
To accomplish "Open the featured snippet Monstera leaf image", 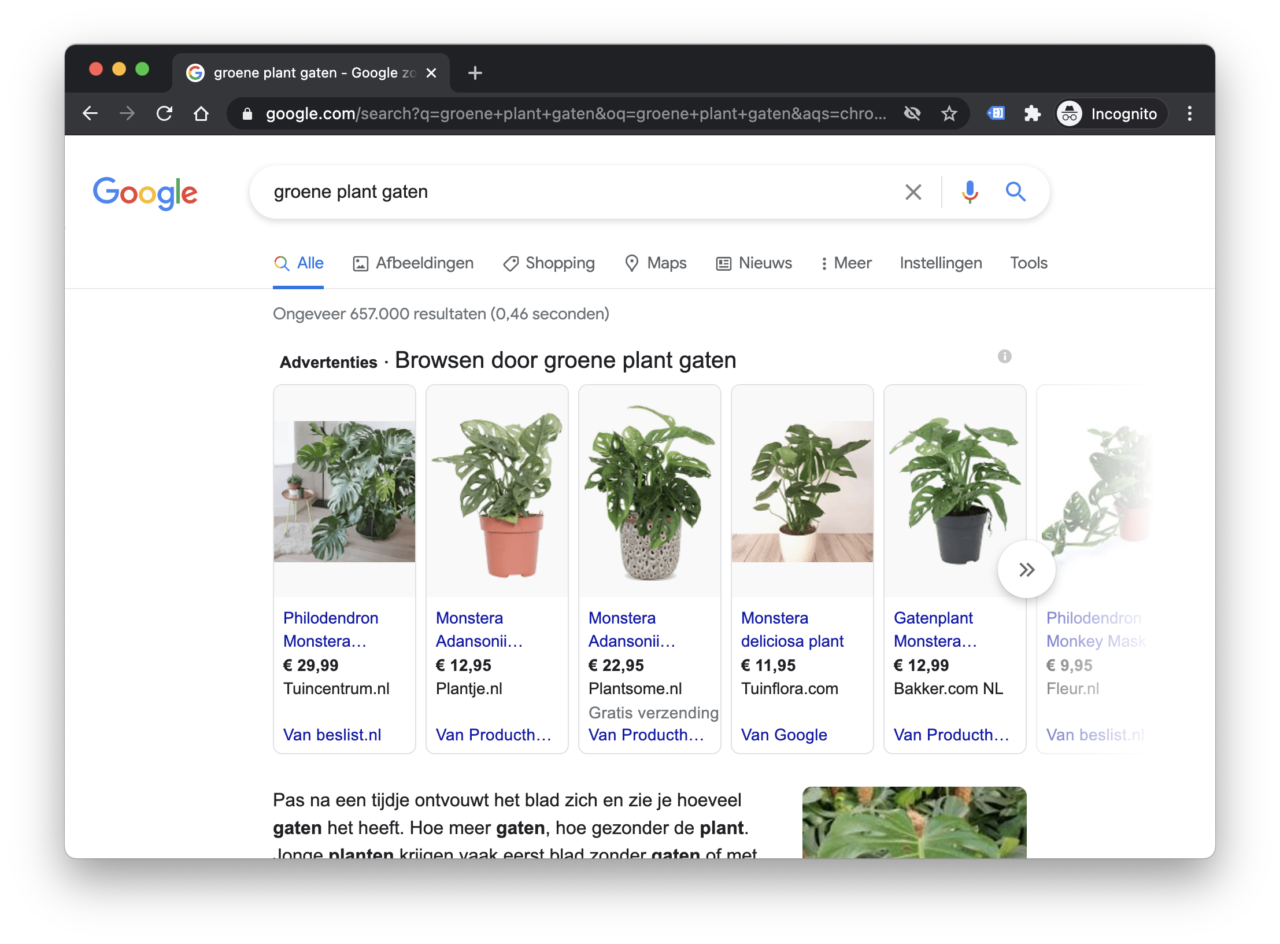I will tap(914, 822).
